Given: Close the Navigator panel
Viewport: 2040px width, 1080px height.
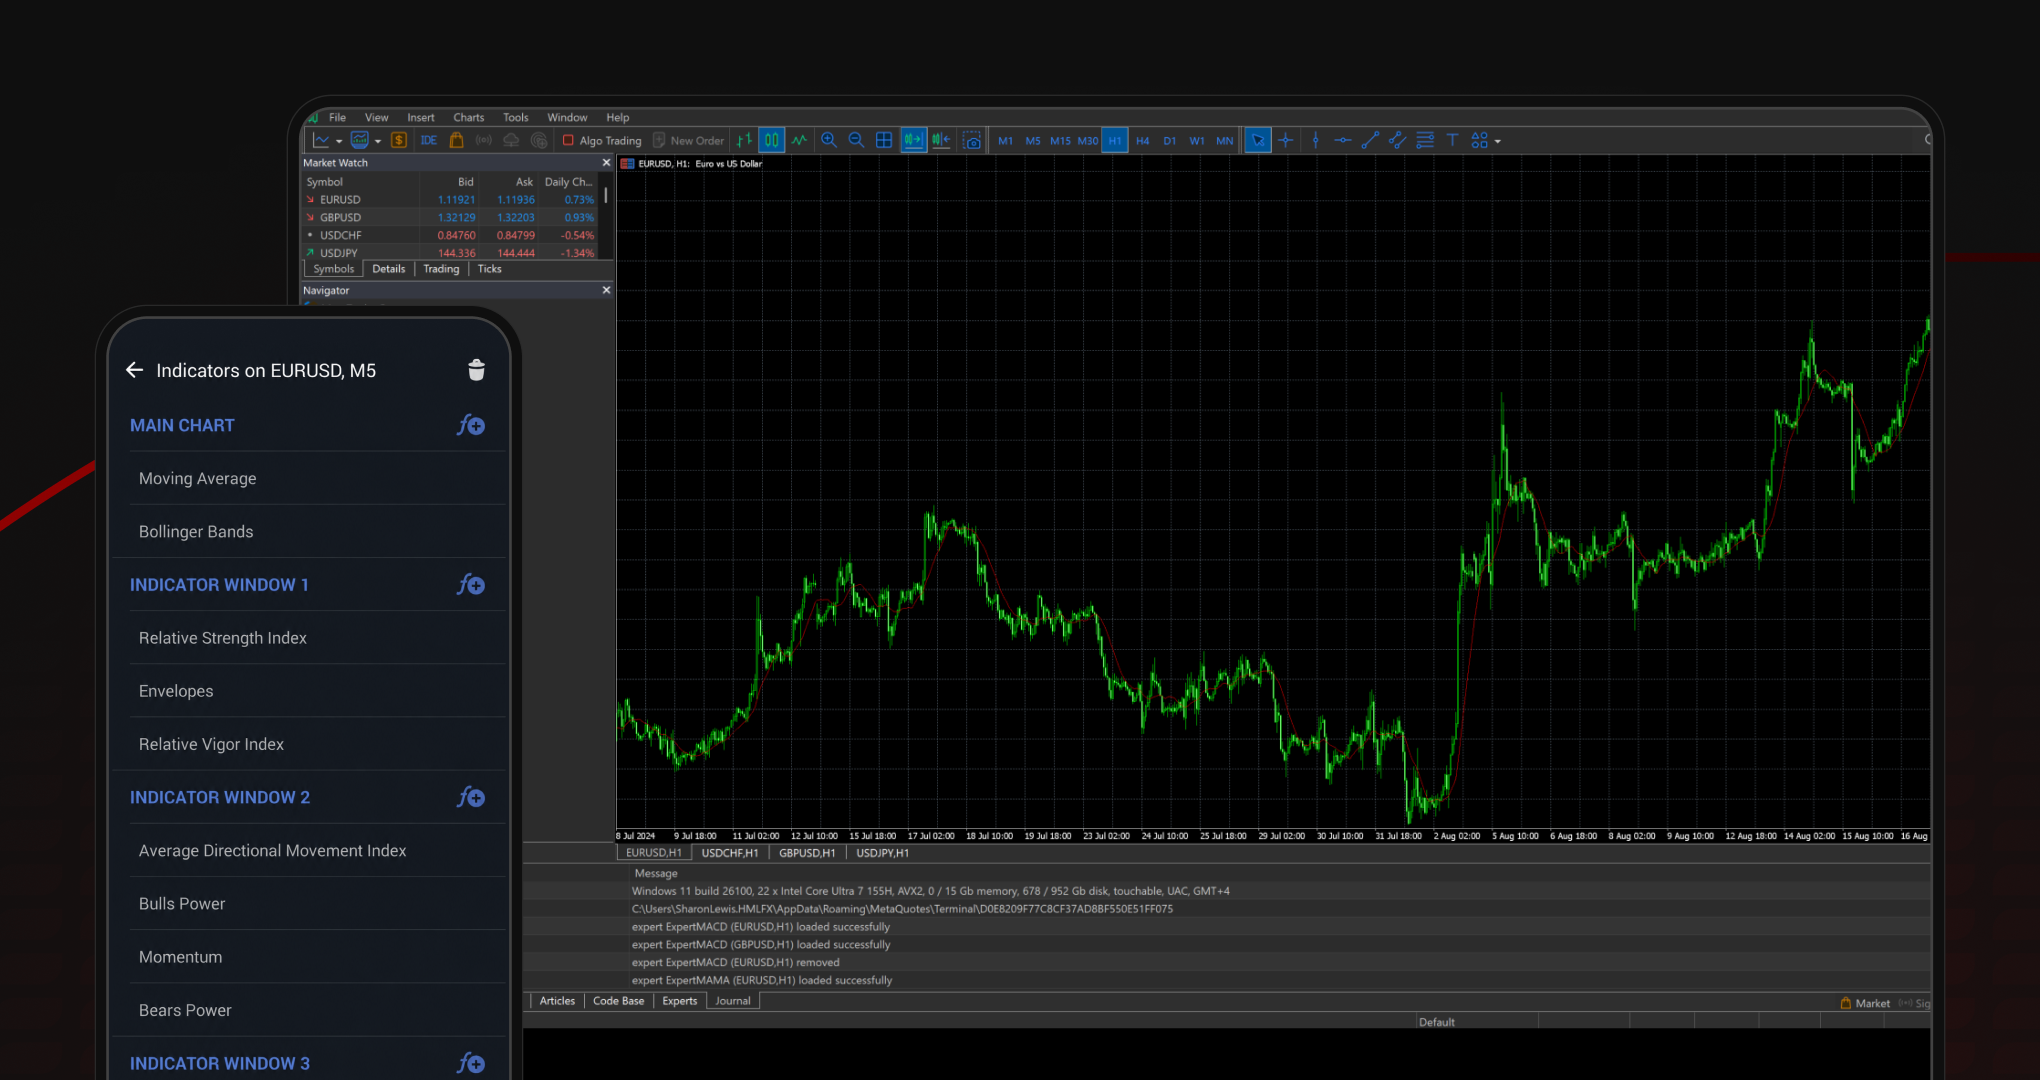Looking at the screenshot, I should (x=606, y=290).
